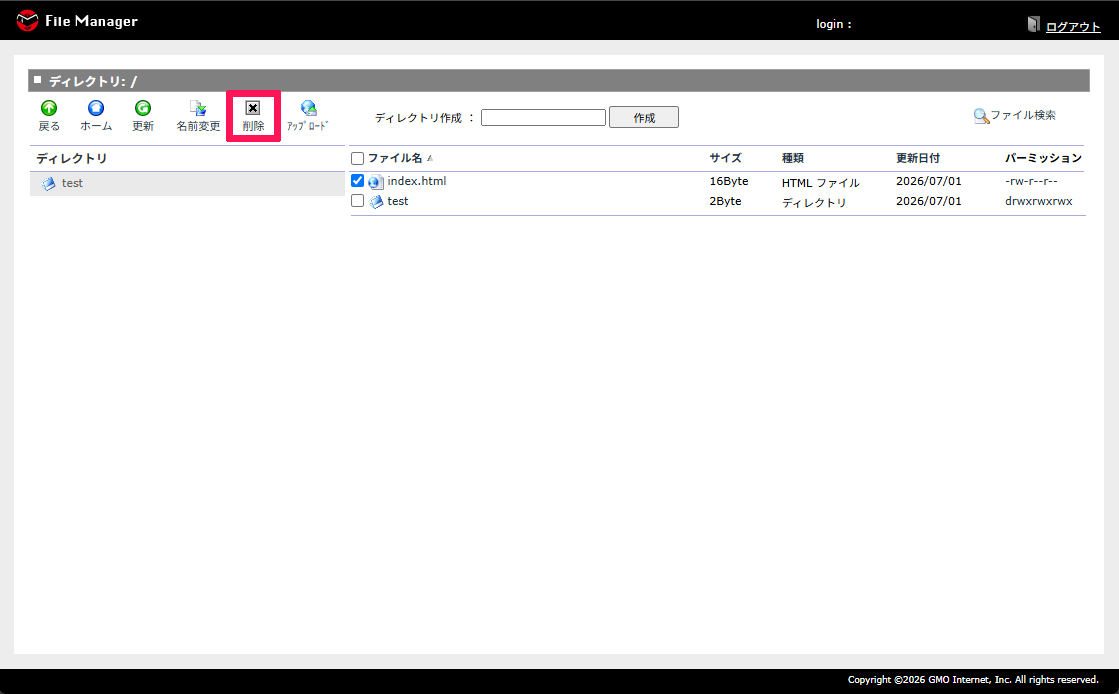The height and width of the screenshot is (694, 1119).
Task: Toggle the select-all ファイル名 checkbox
Action: 358,159
